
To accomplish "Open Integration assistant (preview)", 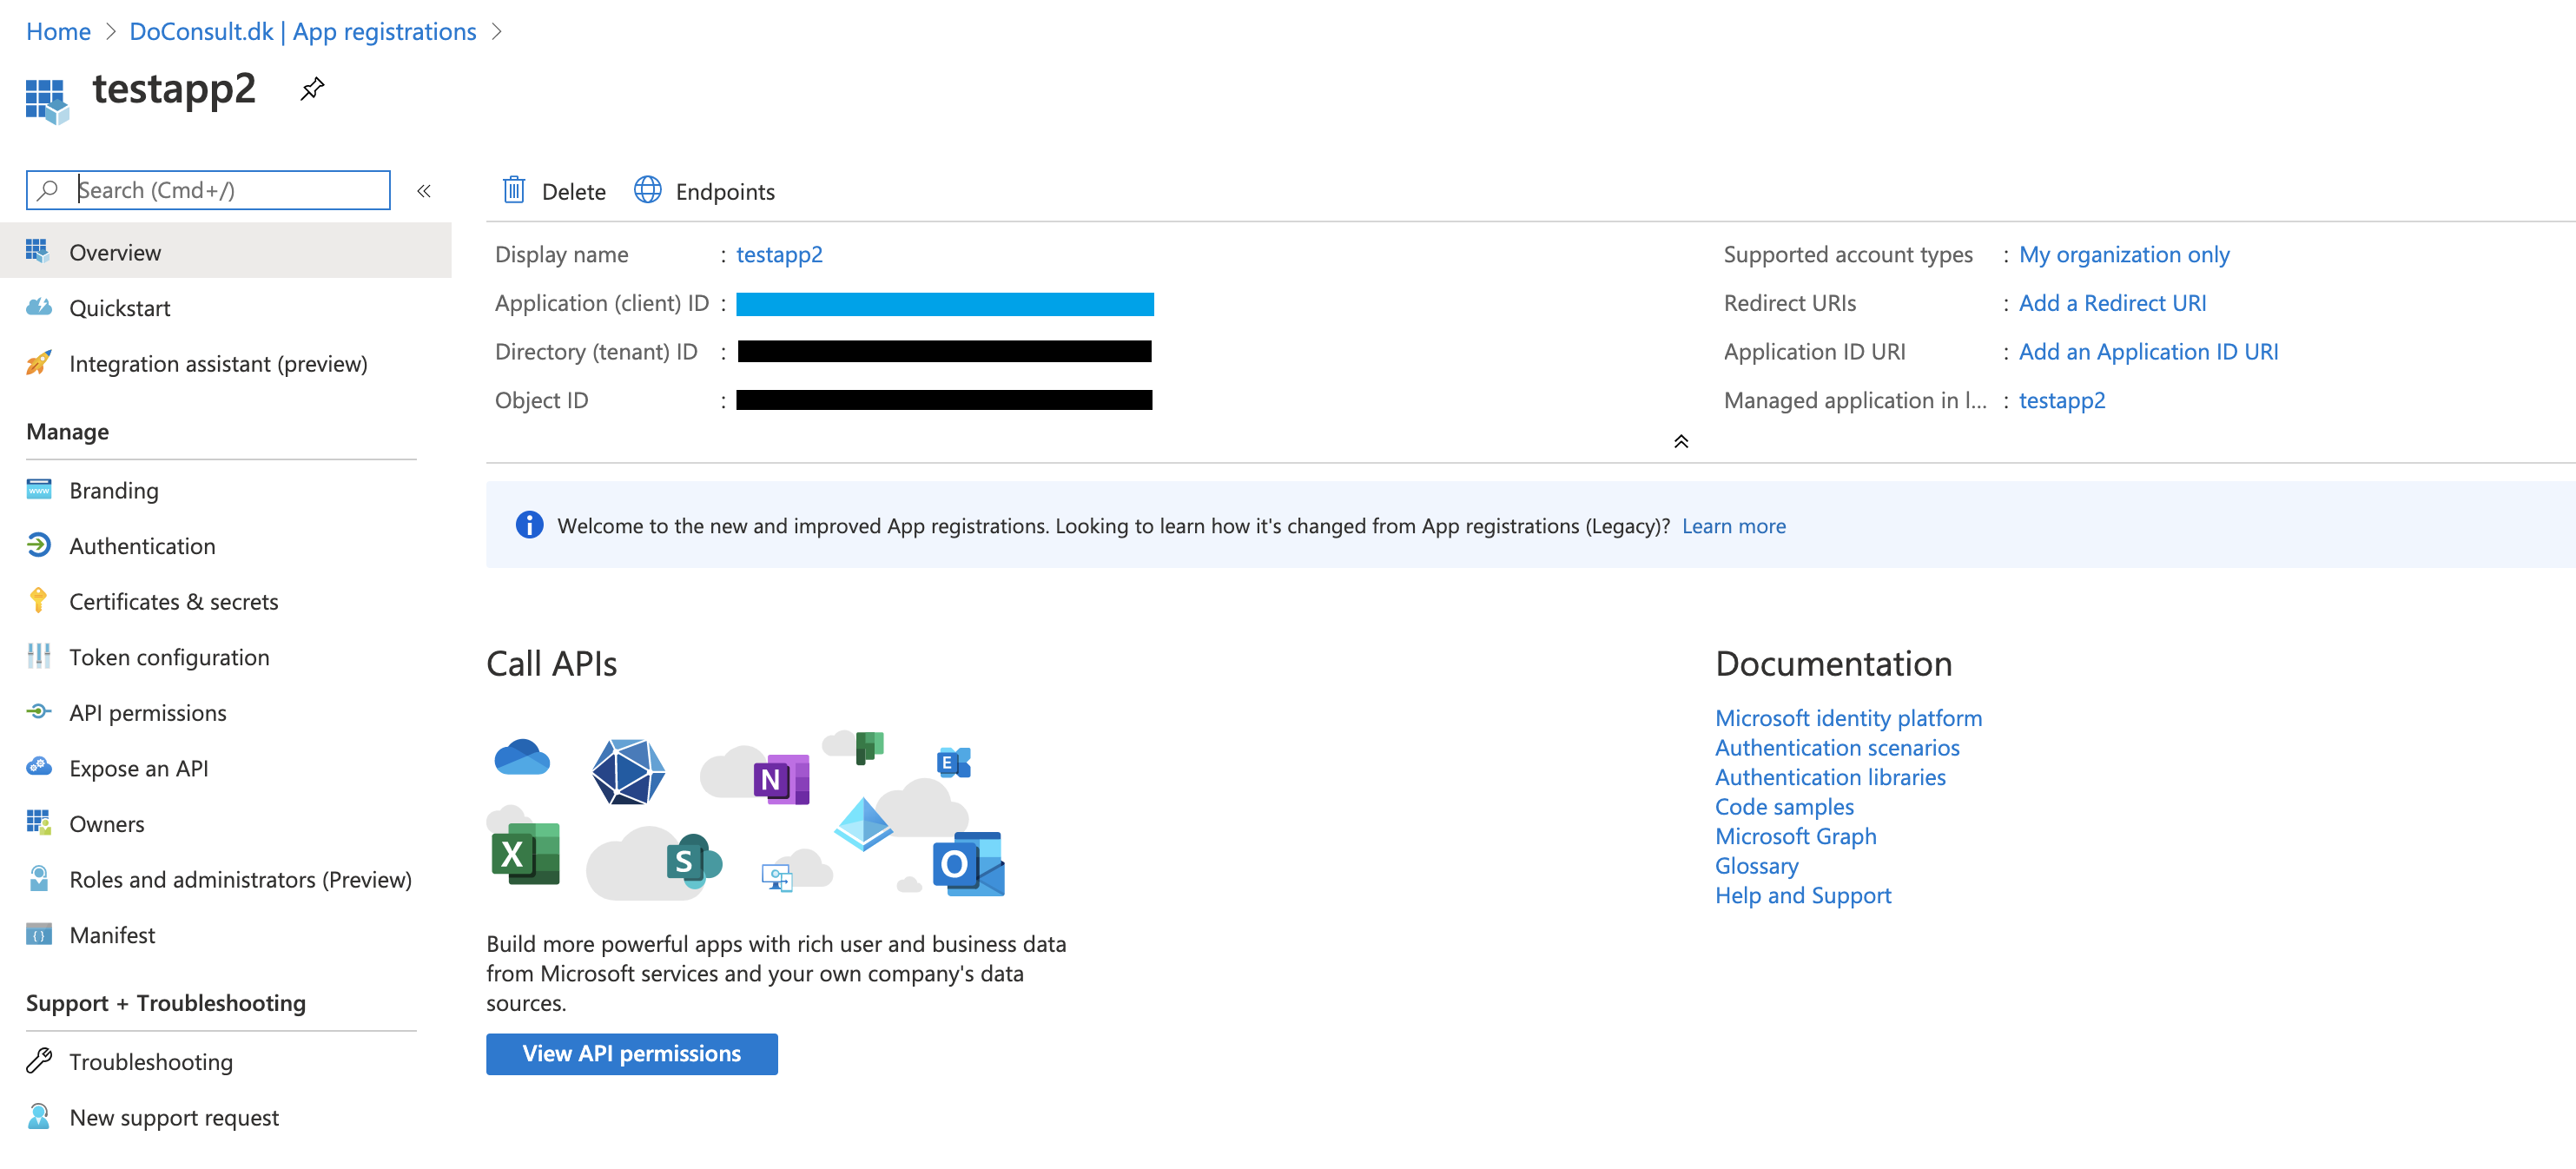I will pos(225,363).
